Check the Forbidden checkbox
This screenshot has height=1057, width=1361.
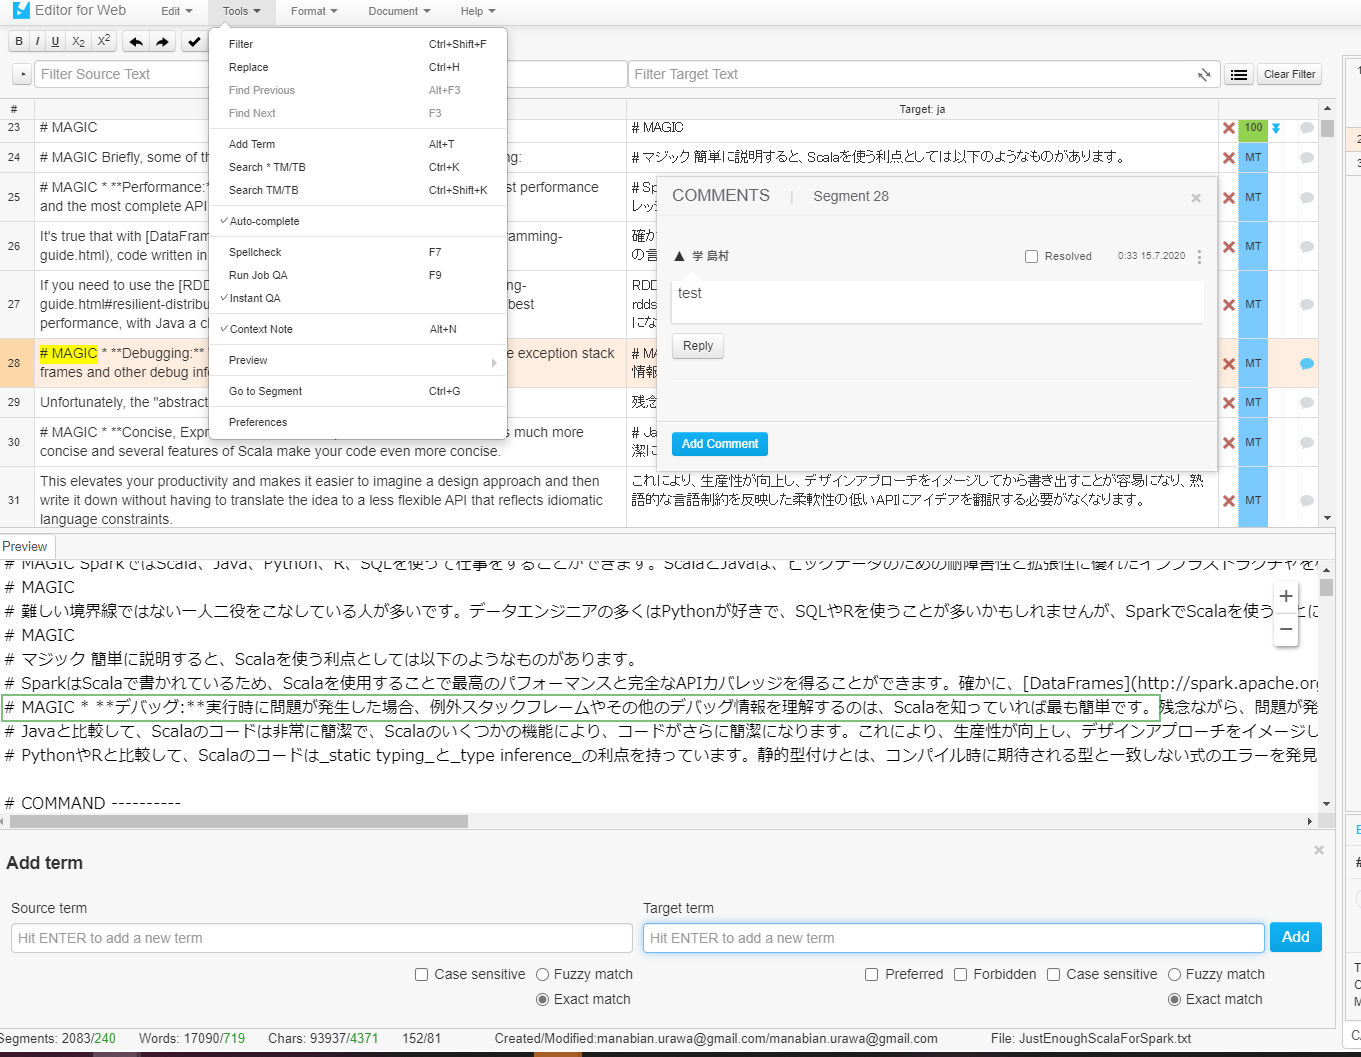(960, 974)
